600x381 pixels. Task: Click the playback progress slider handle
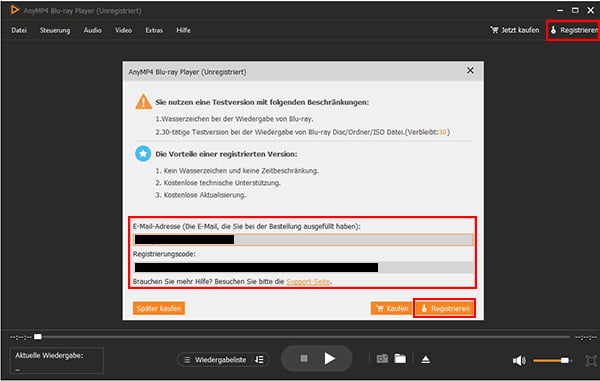pyautogui.click(x=38, y=337)
